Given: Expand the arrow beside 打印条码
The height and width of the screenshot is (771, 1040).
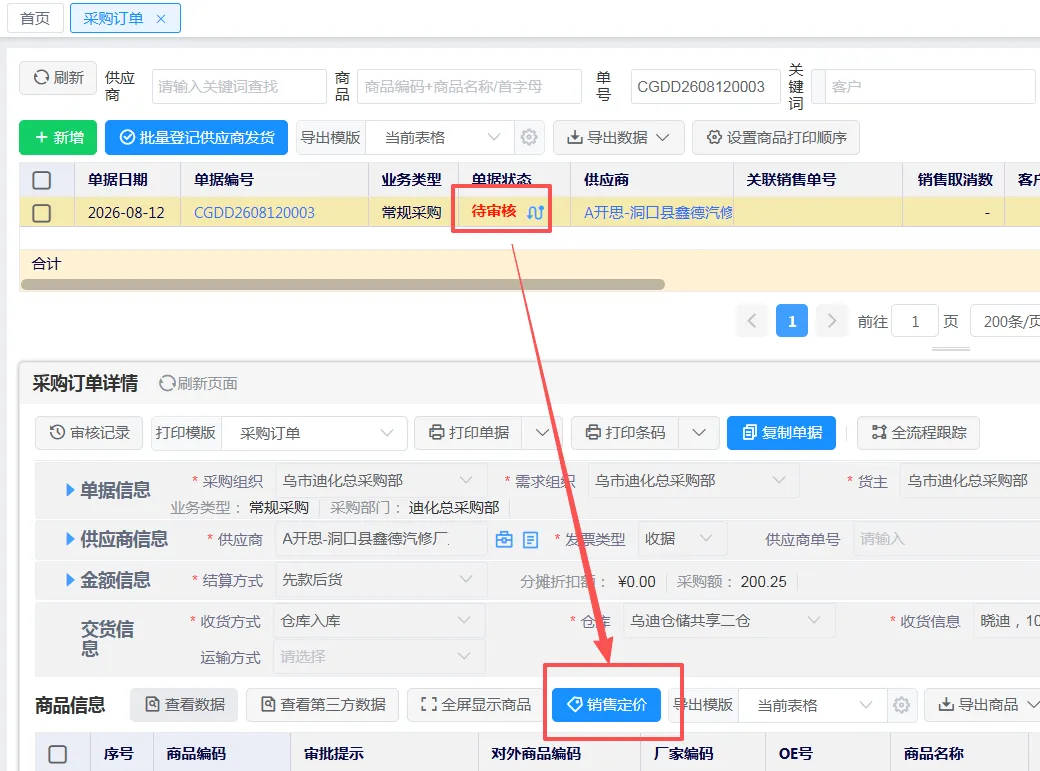Looking at the screenshot, I should click(698, 433).
